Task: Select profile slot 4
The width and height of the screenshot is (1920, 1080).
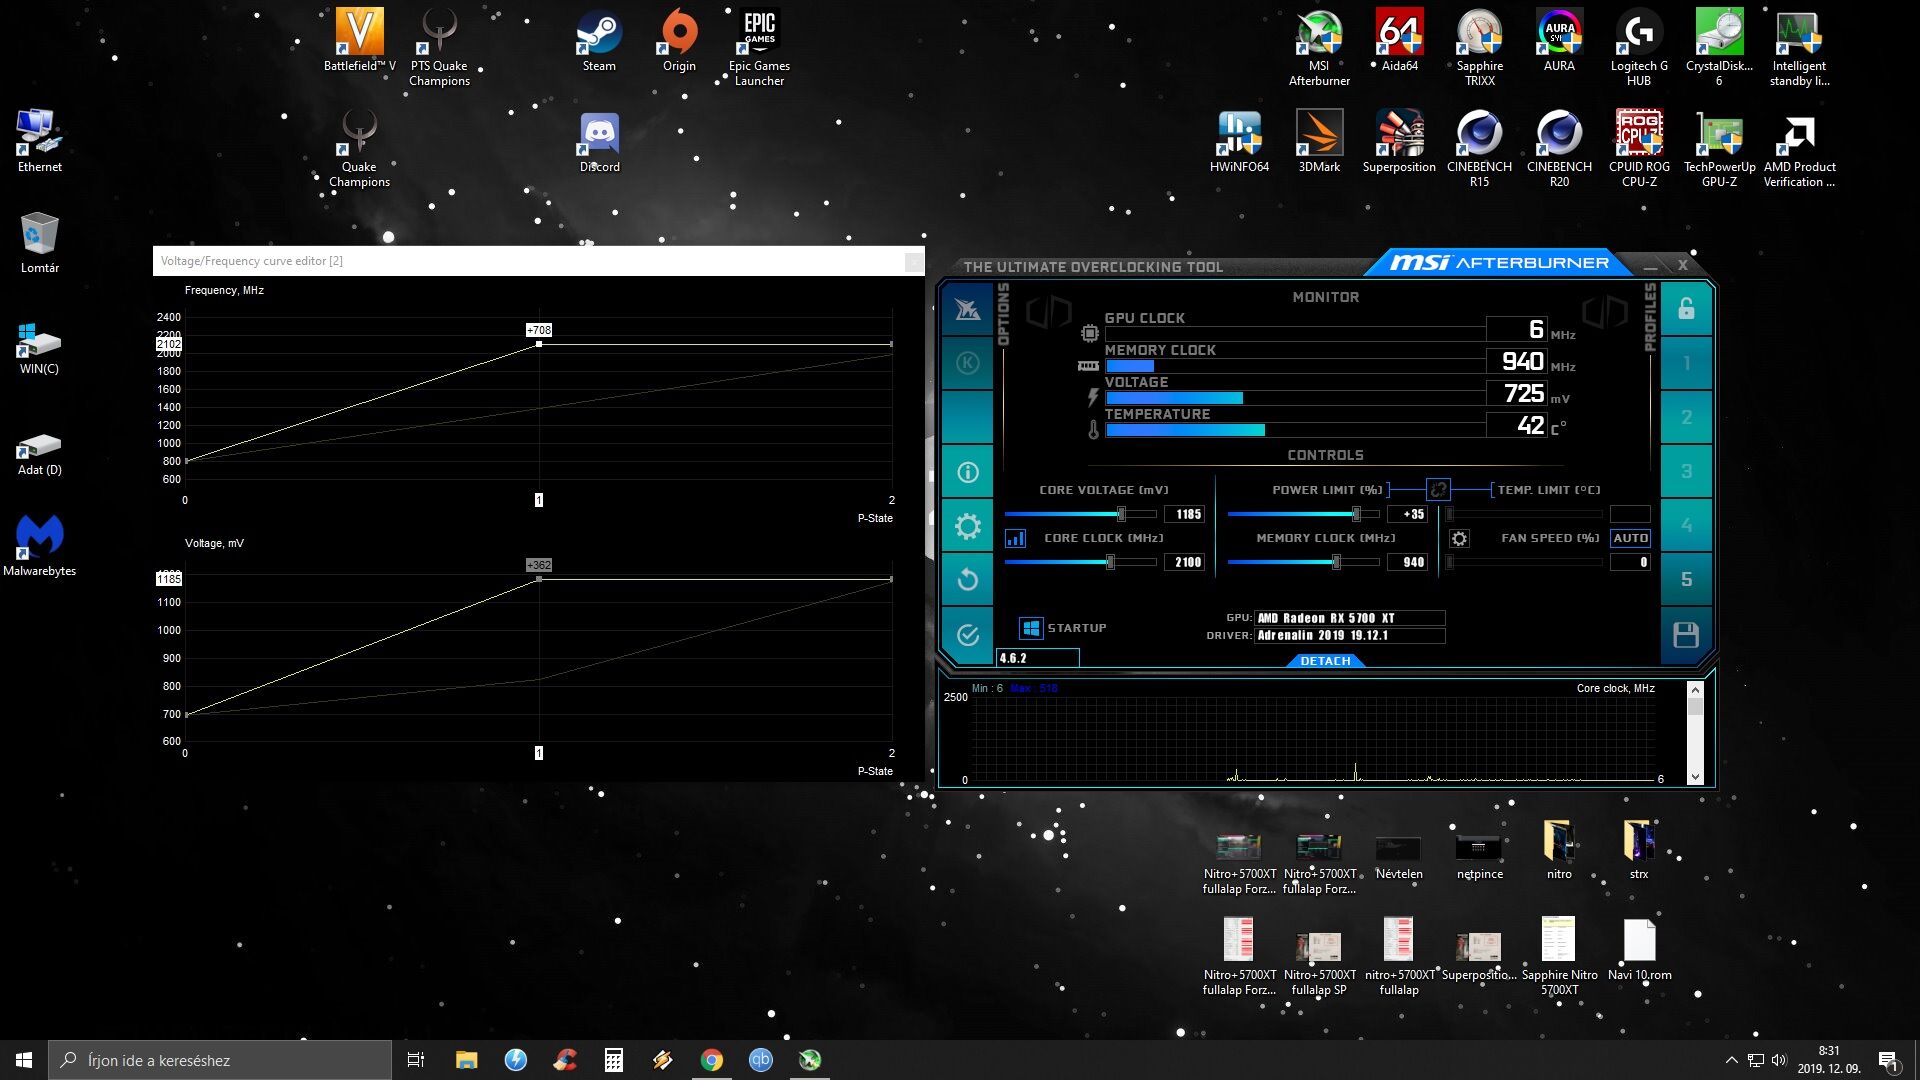Action: (x=1686, y=525)
